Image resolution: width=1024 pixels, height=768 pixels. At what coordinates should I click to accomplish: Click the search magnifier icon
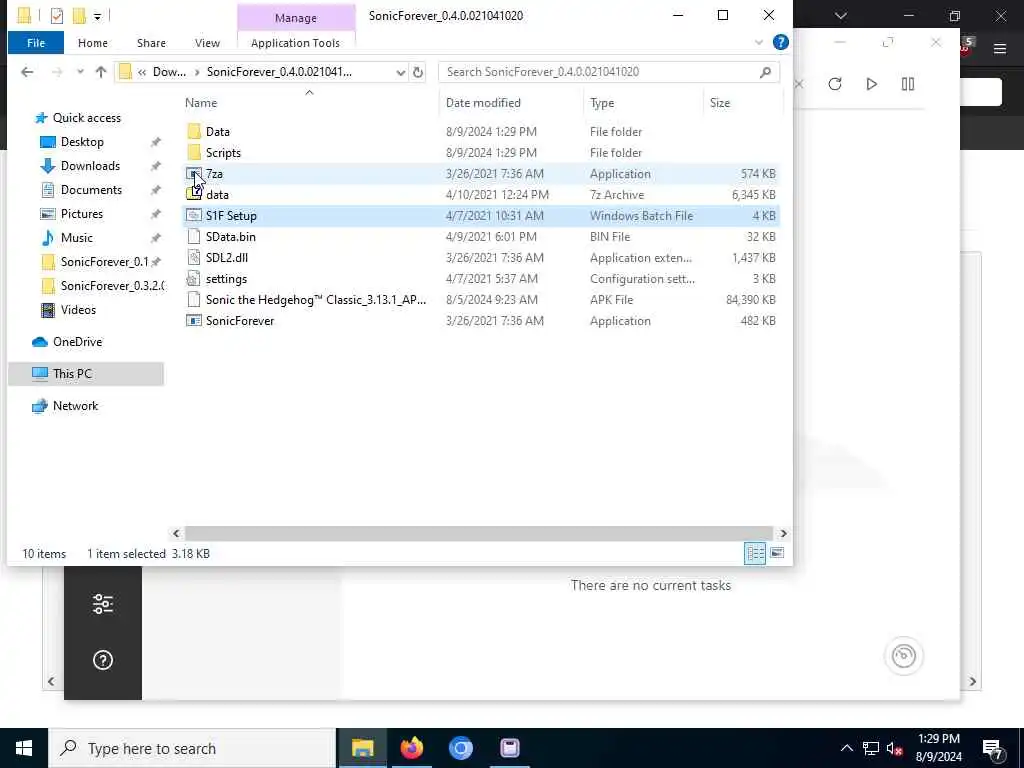(765, 72)
